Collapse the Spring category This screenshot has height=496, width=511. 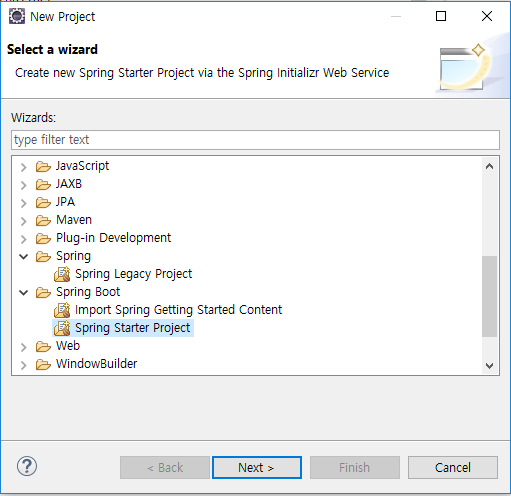tap(23, 256)
